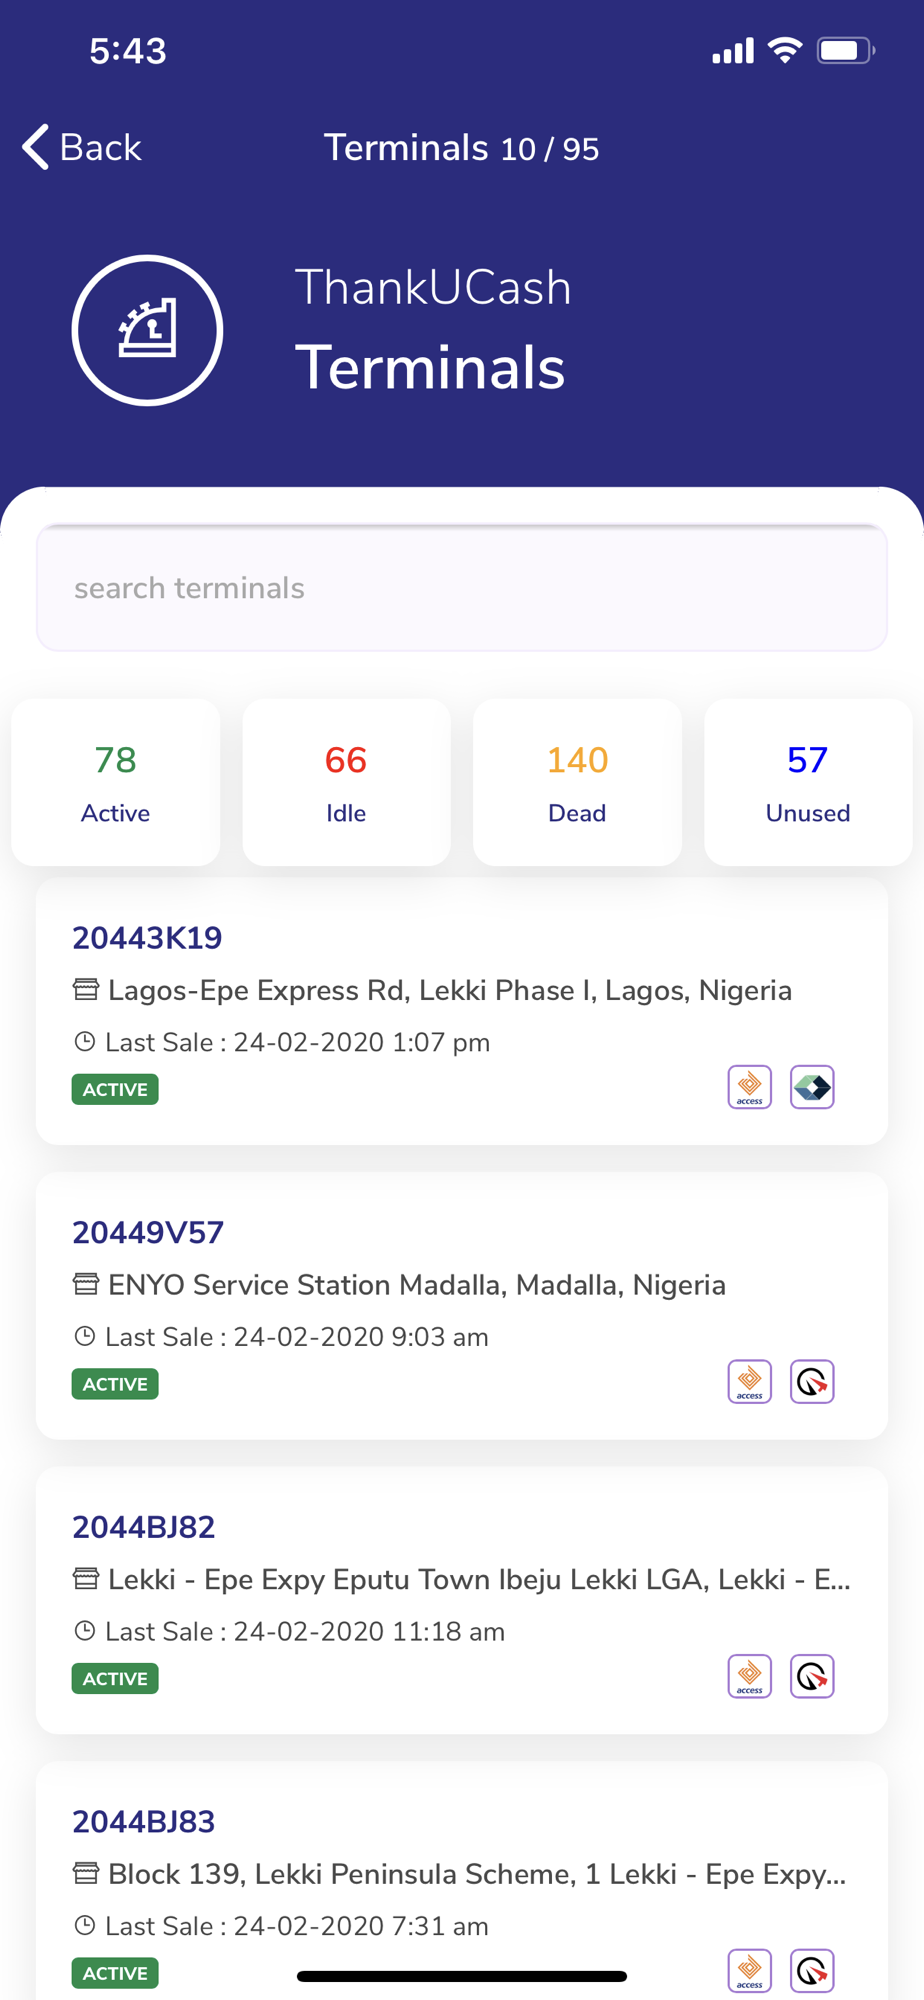
Task: Open terminal 20449V57 details
Action: coord(462,1306)
